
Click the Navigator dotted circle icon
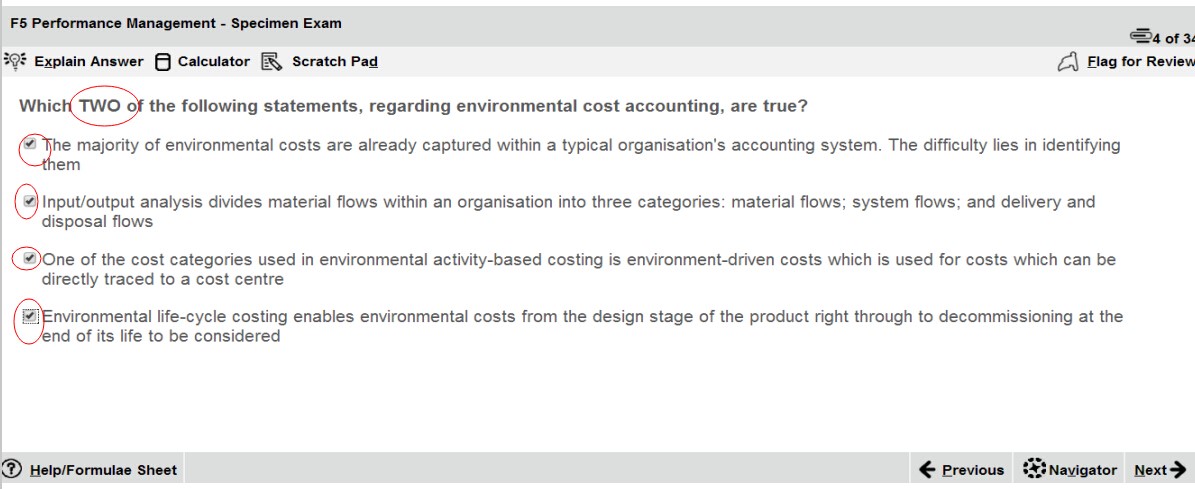(x=1034, y=469)
